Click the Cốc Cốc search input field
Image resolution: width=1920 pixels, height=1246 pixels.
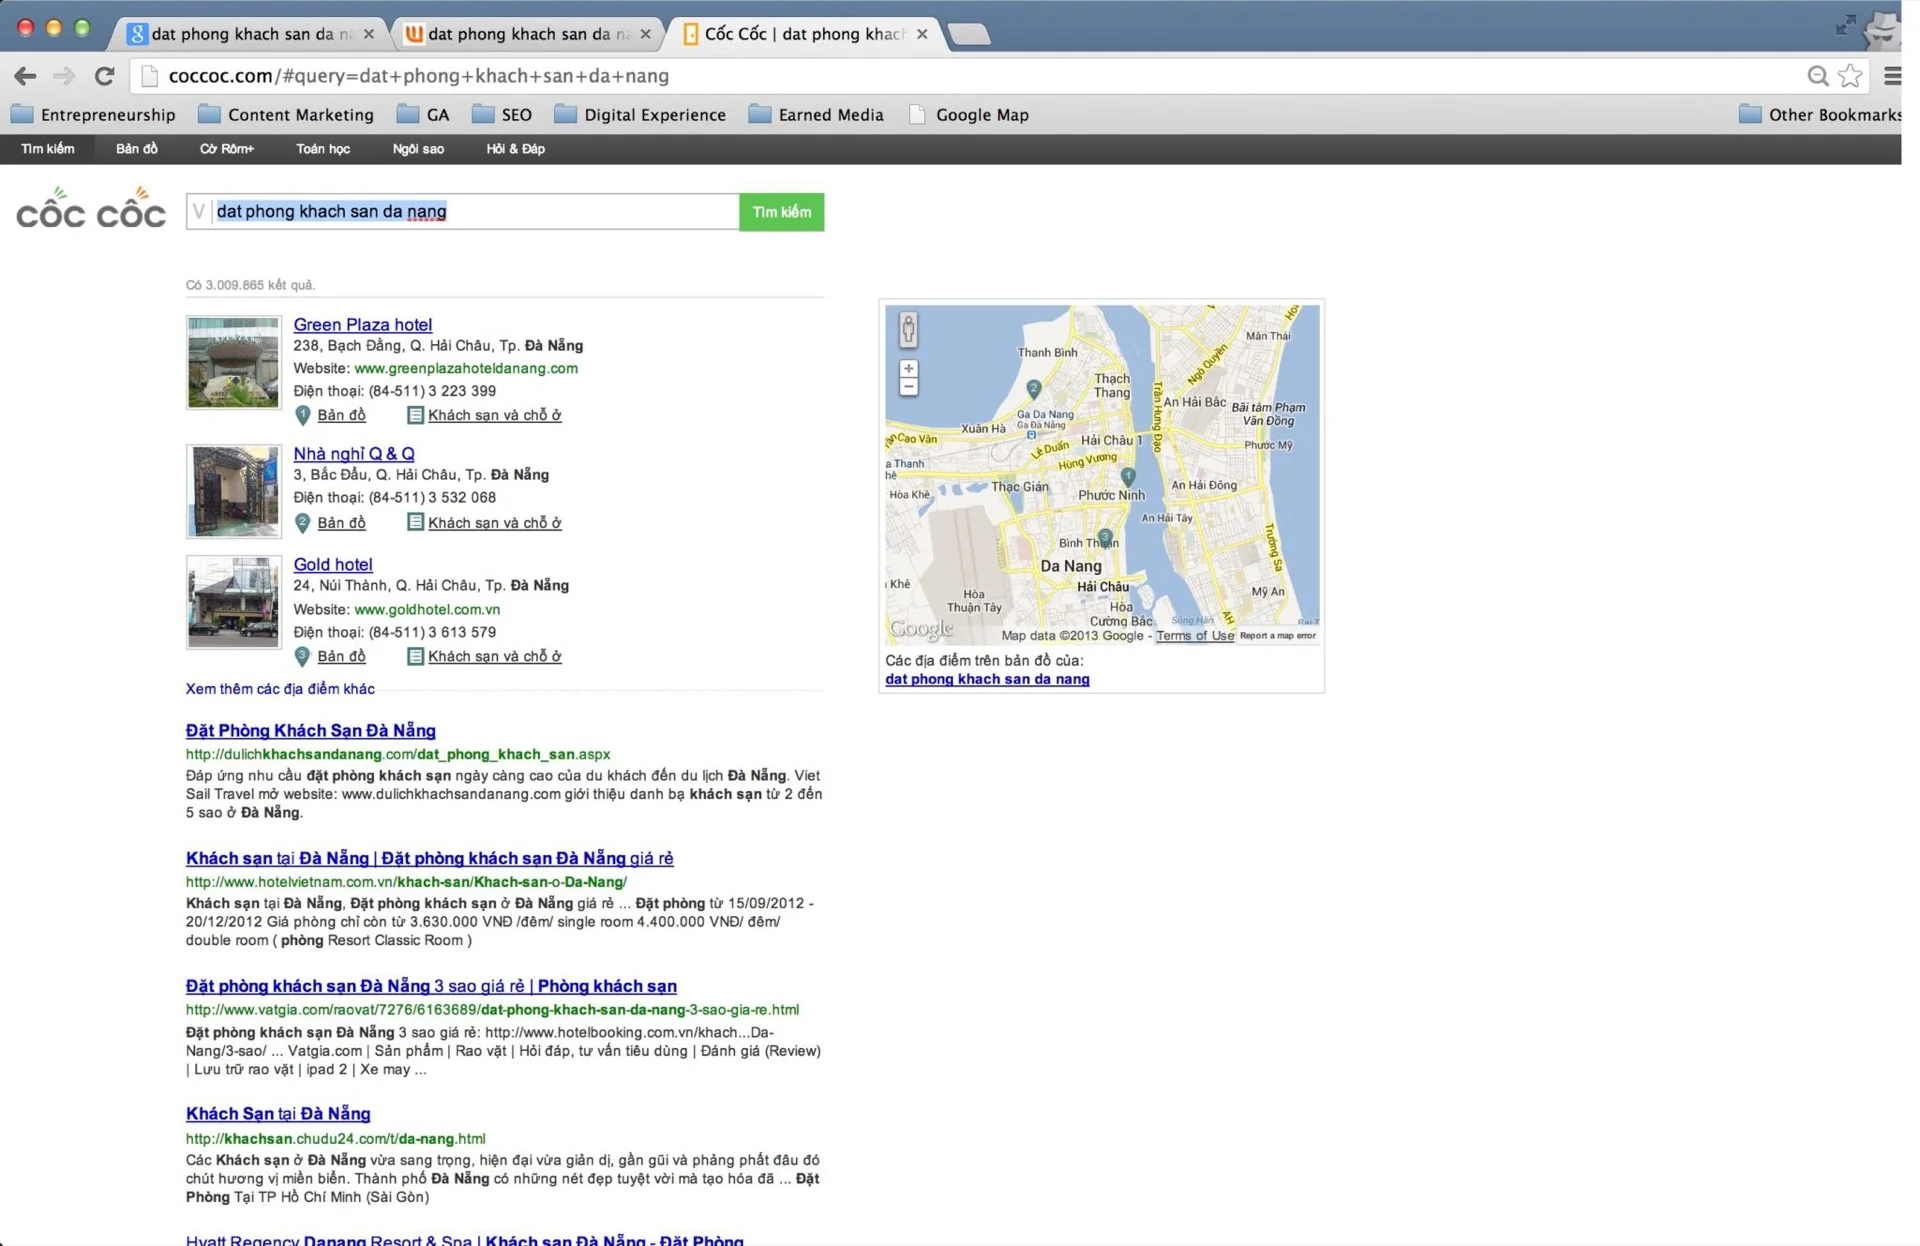(x=470, y=212)
